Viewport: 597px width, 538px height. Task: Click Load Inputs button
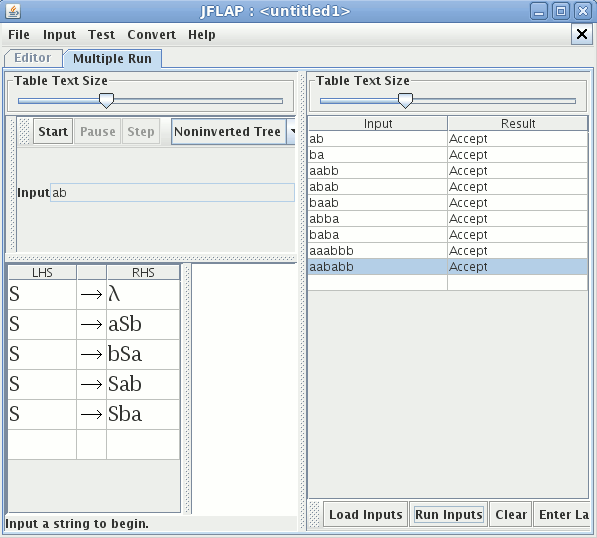[366, 514]
